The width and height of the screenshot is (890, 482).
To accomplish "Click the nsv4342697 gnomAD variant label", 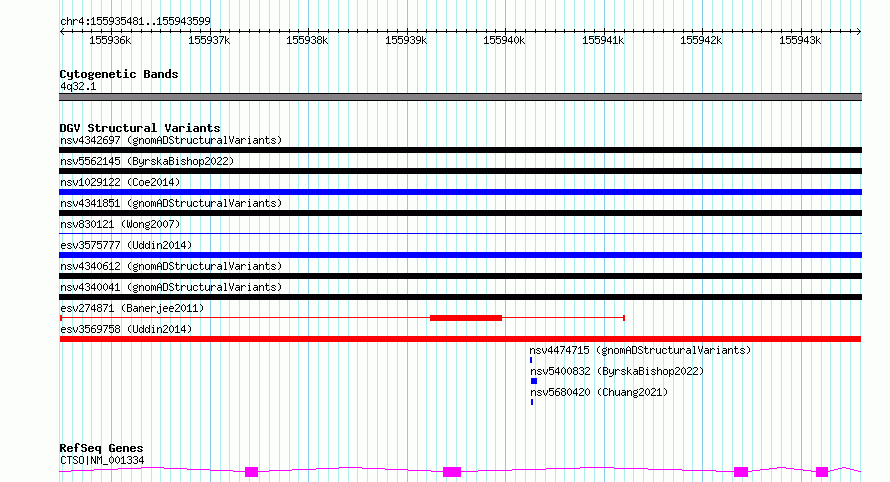I will click(x=170, y=140).
